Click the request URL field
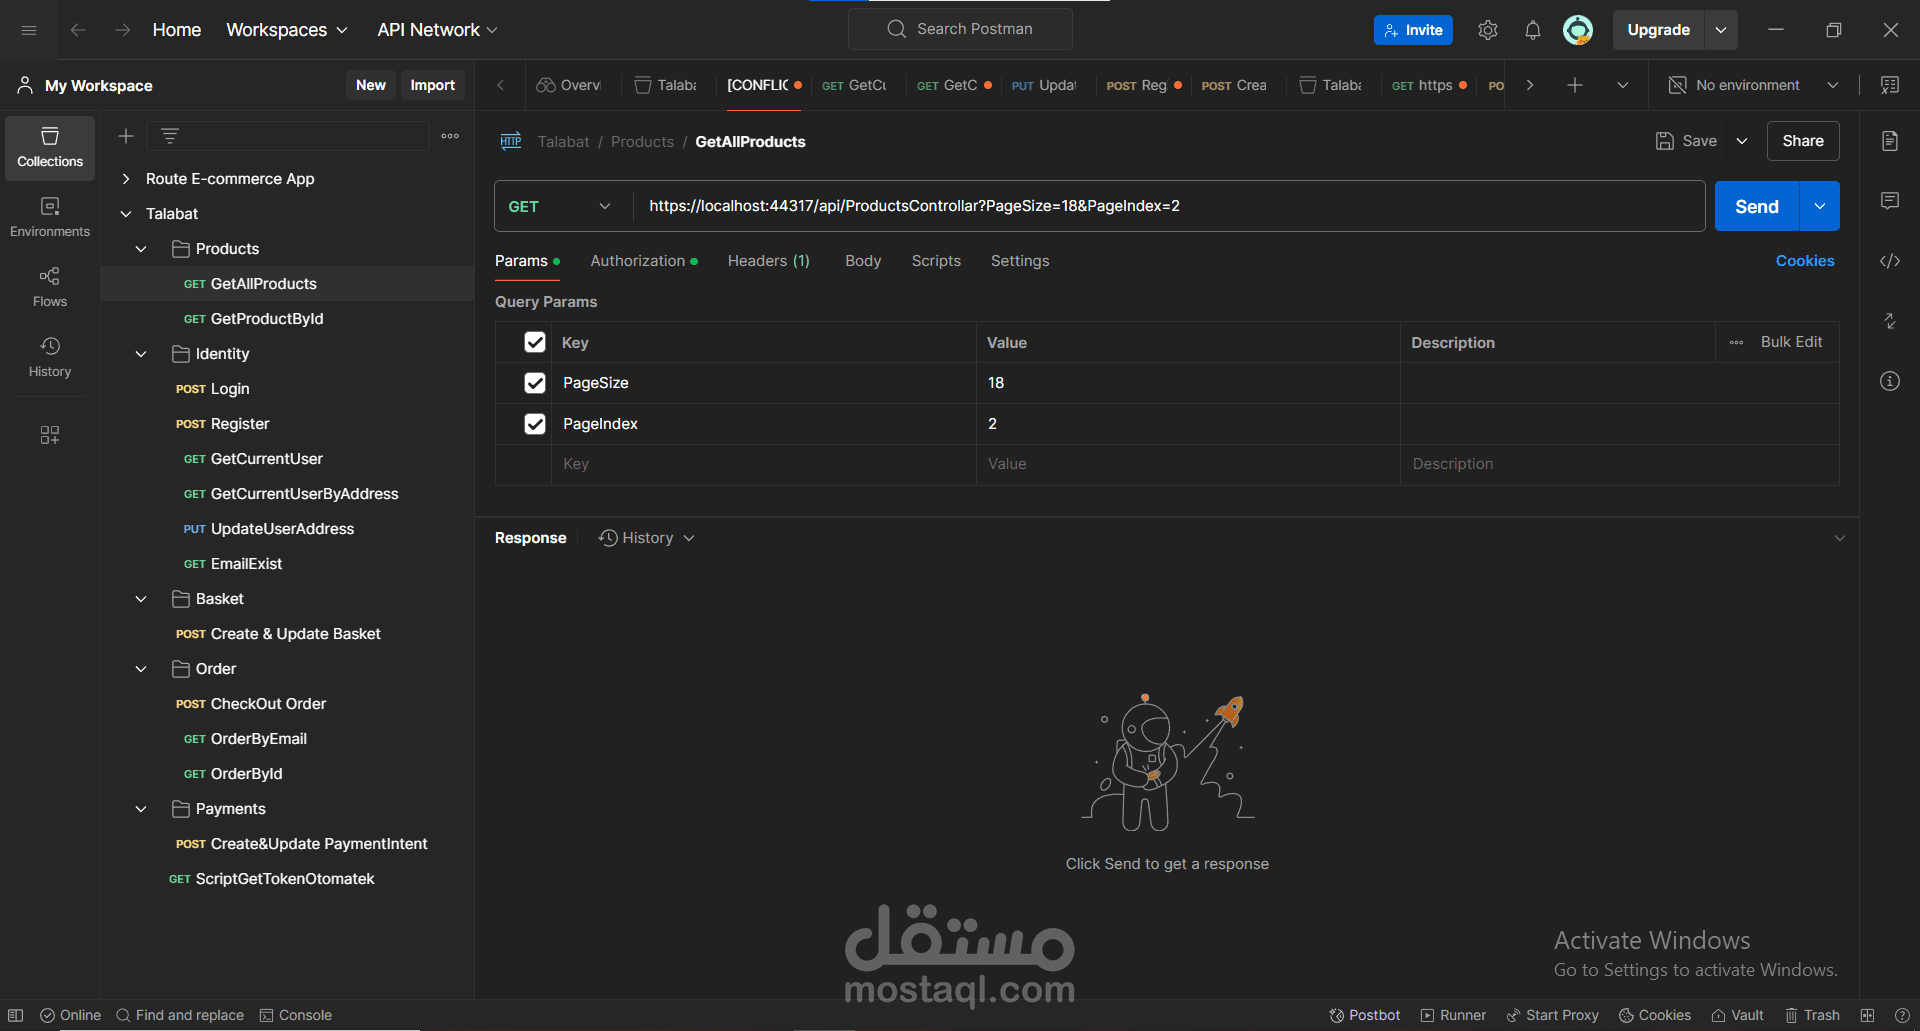 point(1168,206)
